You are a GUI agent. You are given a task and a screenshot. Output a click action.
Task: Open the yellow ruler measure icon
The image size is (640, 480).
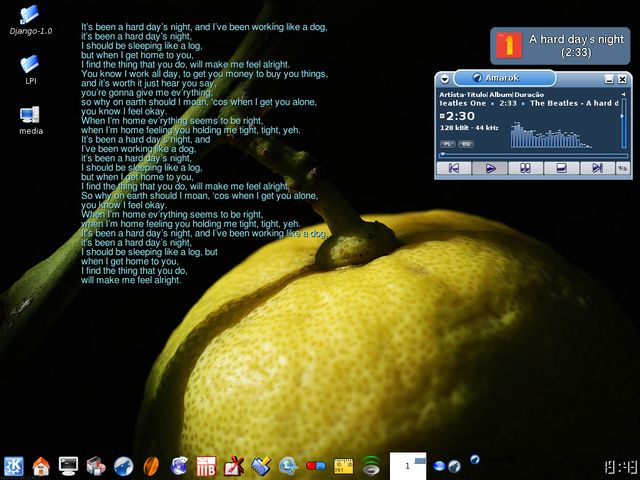coord(344,466)
